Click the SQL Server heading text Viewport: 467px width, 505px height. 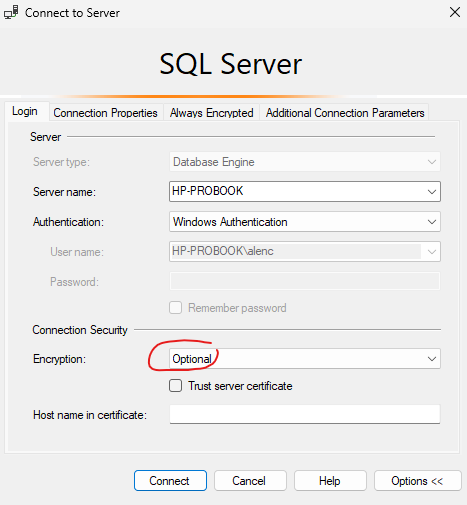pos(231,64)
